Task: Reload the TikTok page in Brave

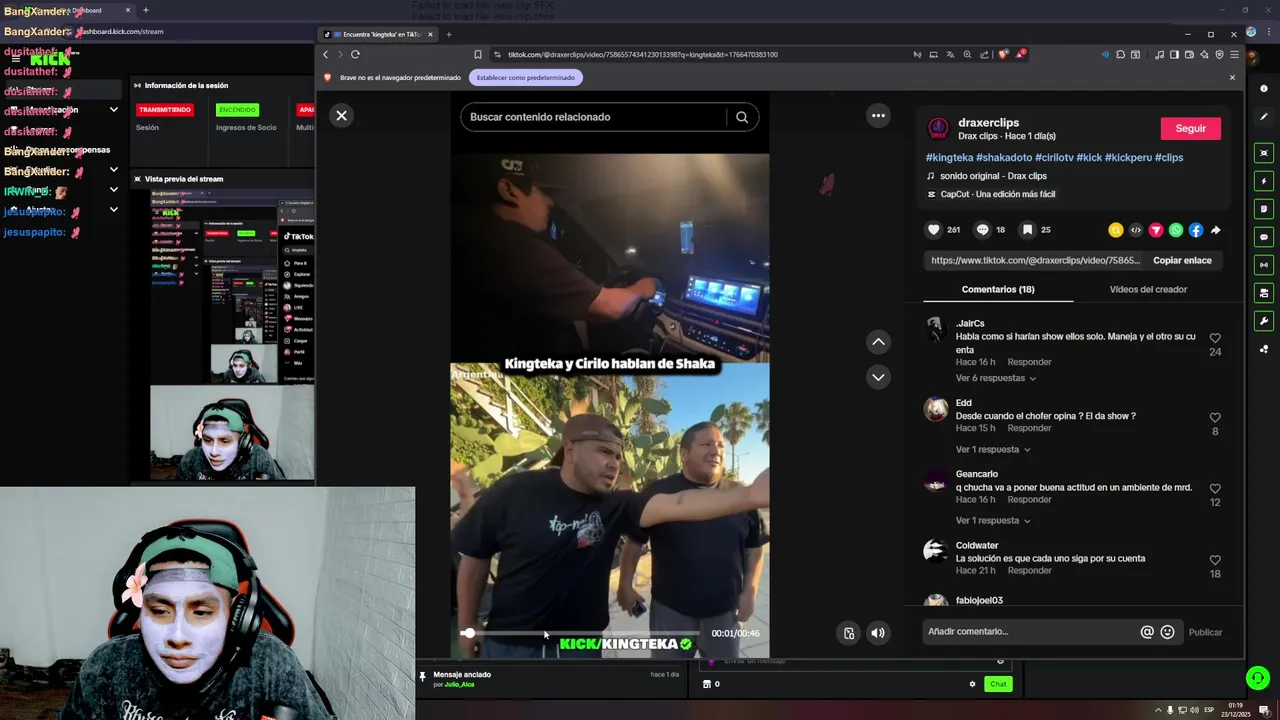Action: (x=355, y=54)
